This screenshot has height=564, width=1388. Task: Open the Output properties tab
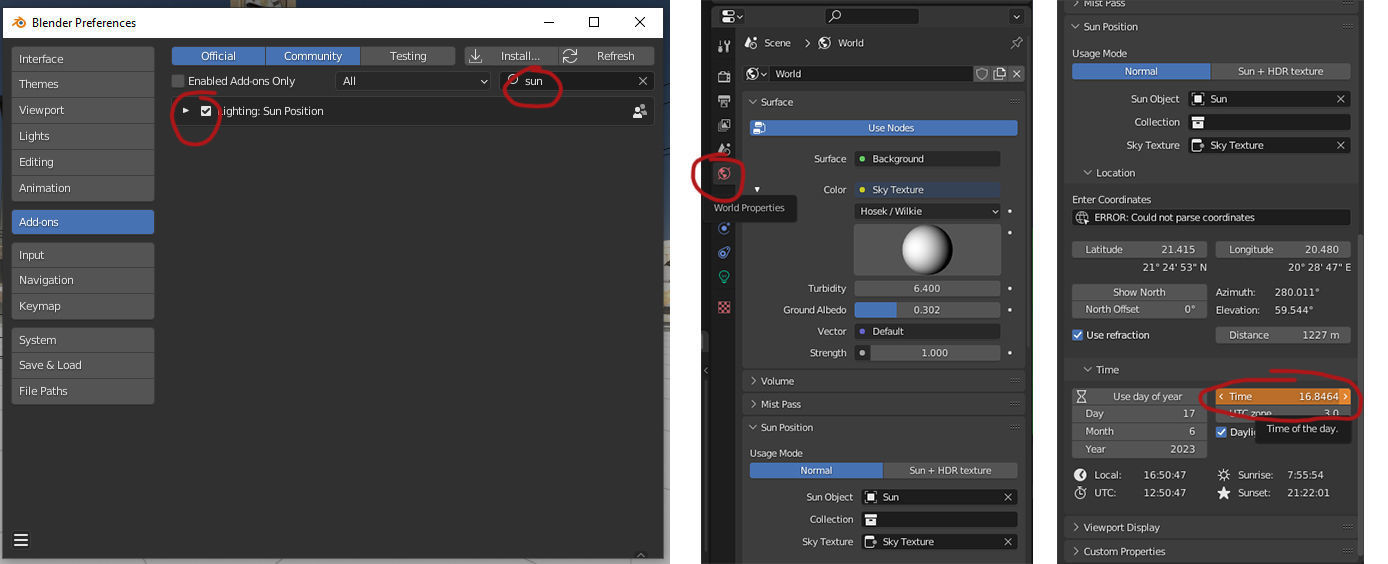point(724,101)
